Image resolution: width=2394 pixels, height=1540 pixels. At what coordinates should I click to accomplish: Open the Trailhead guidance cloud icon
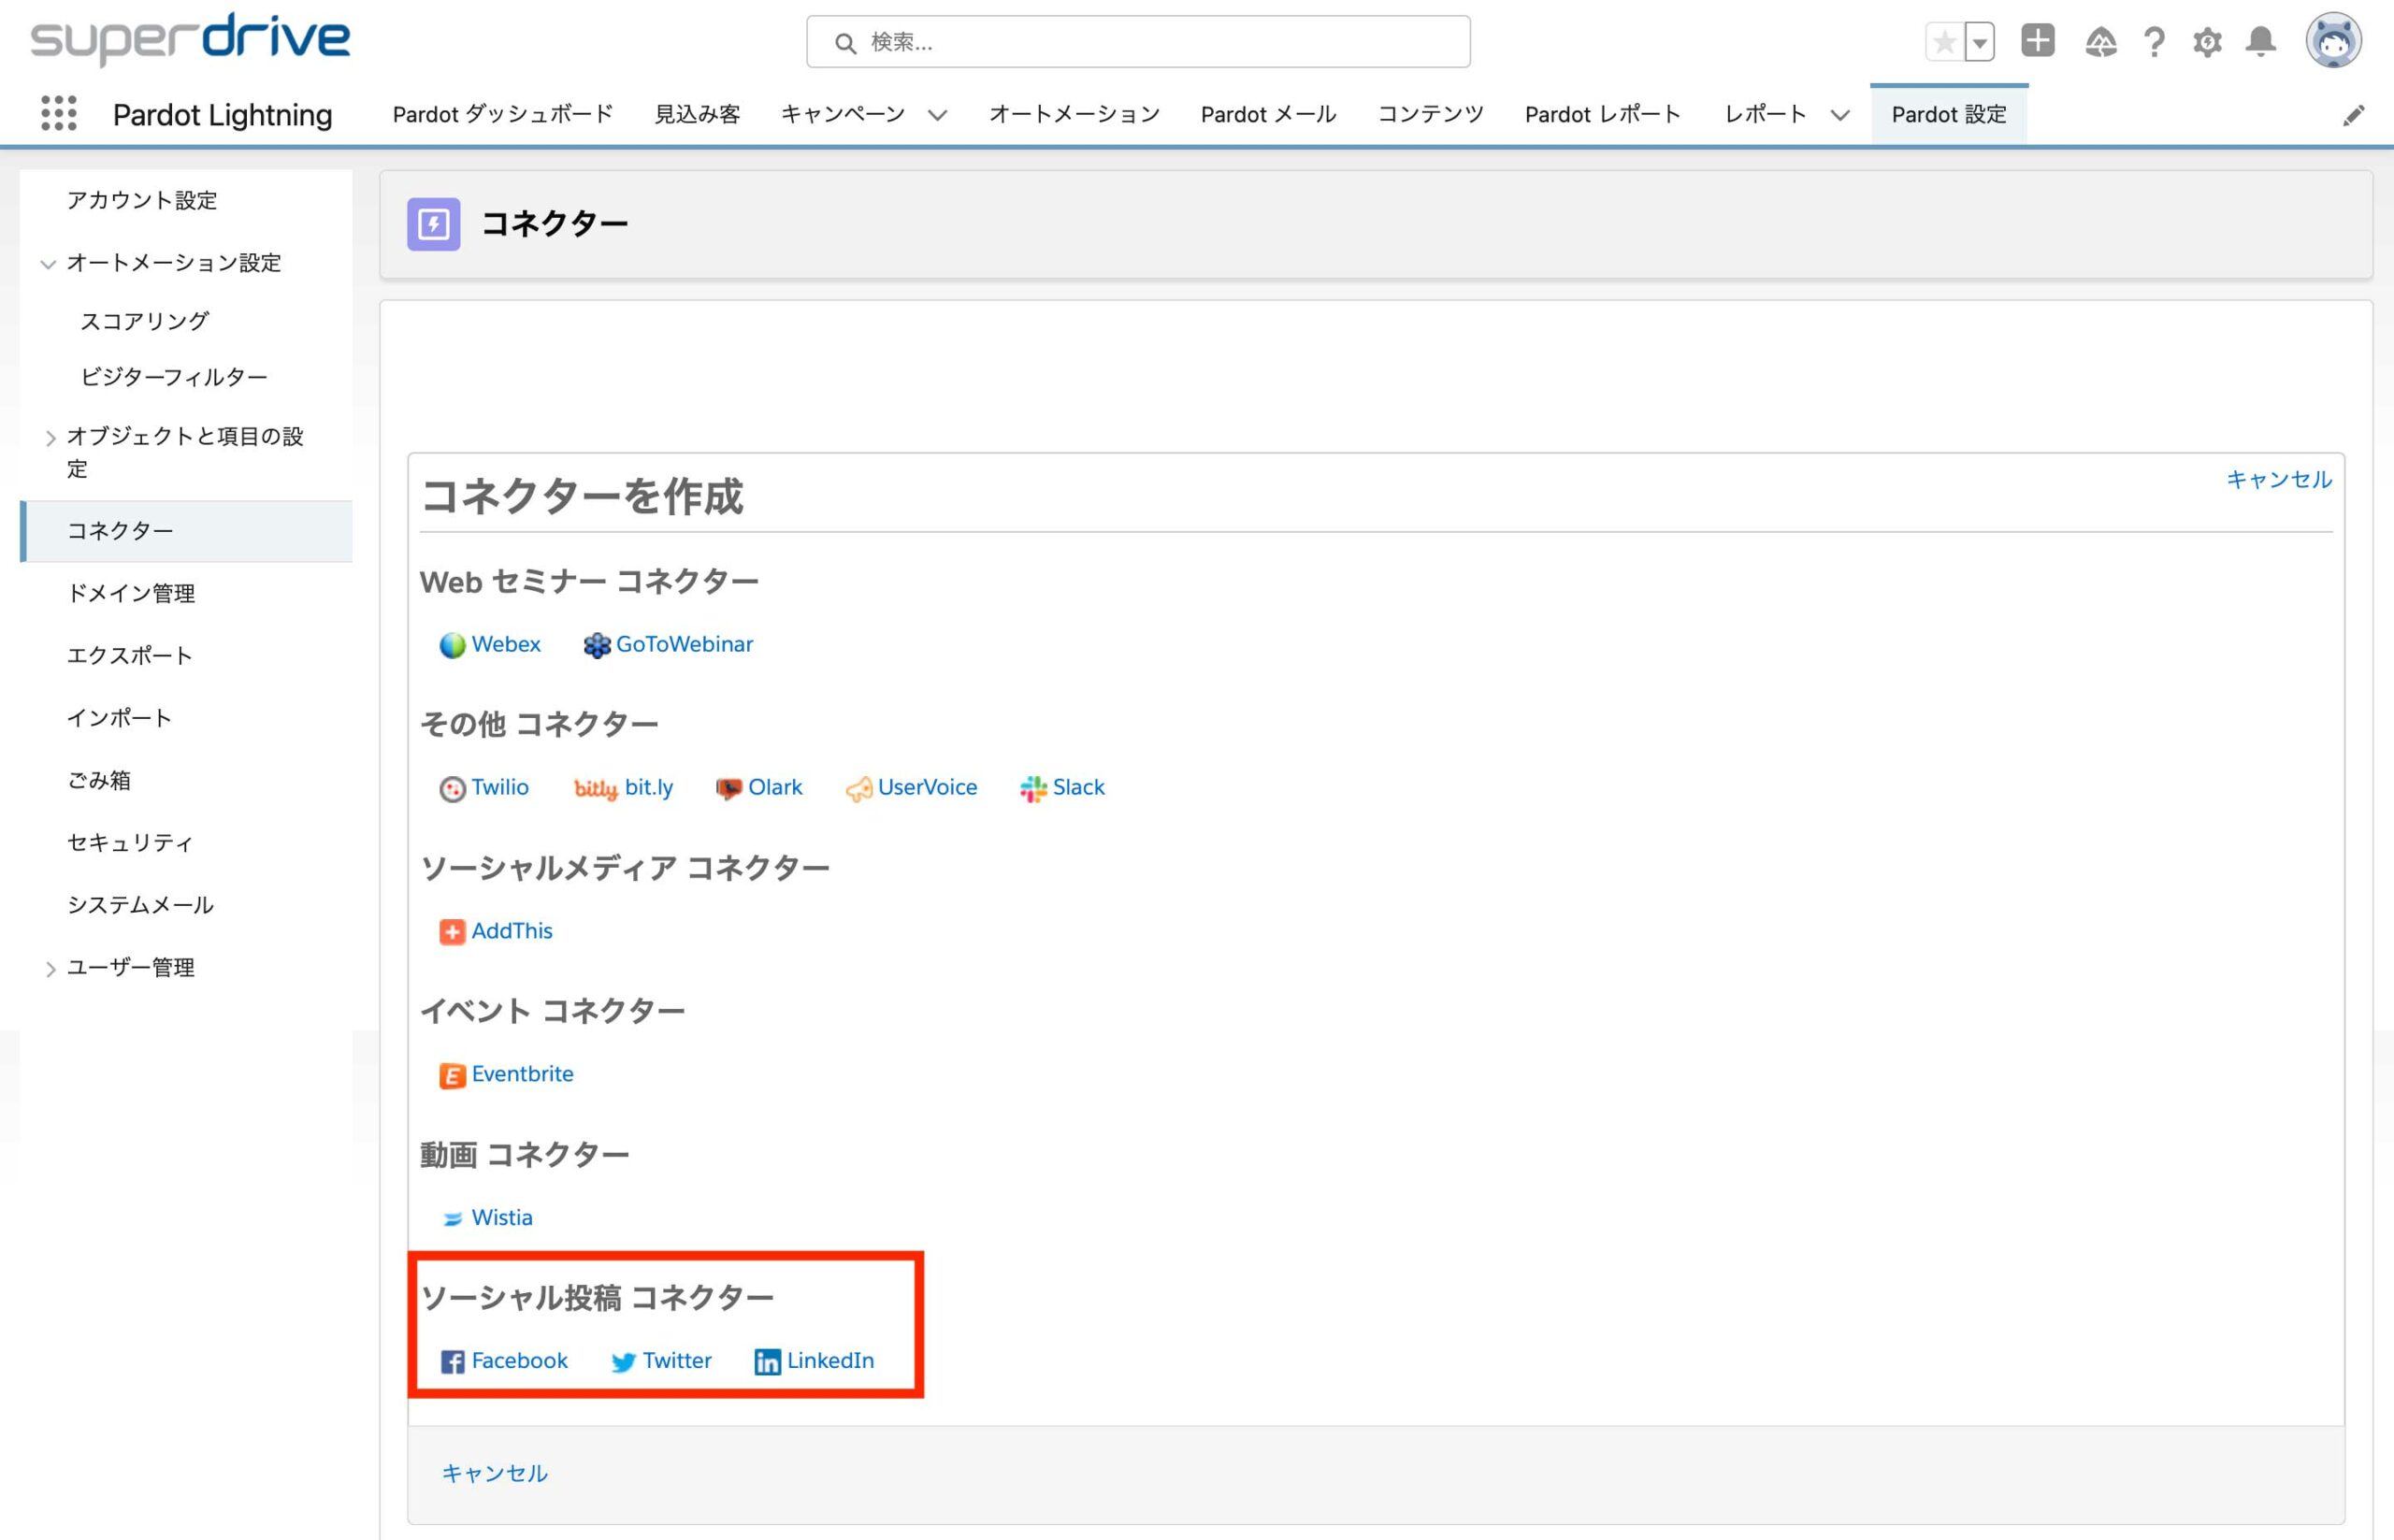click(2100, 42)
